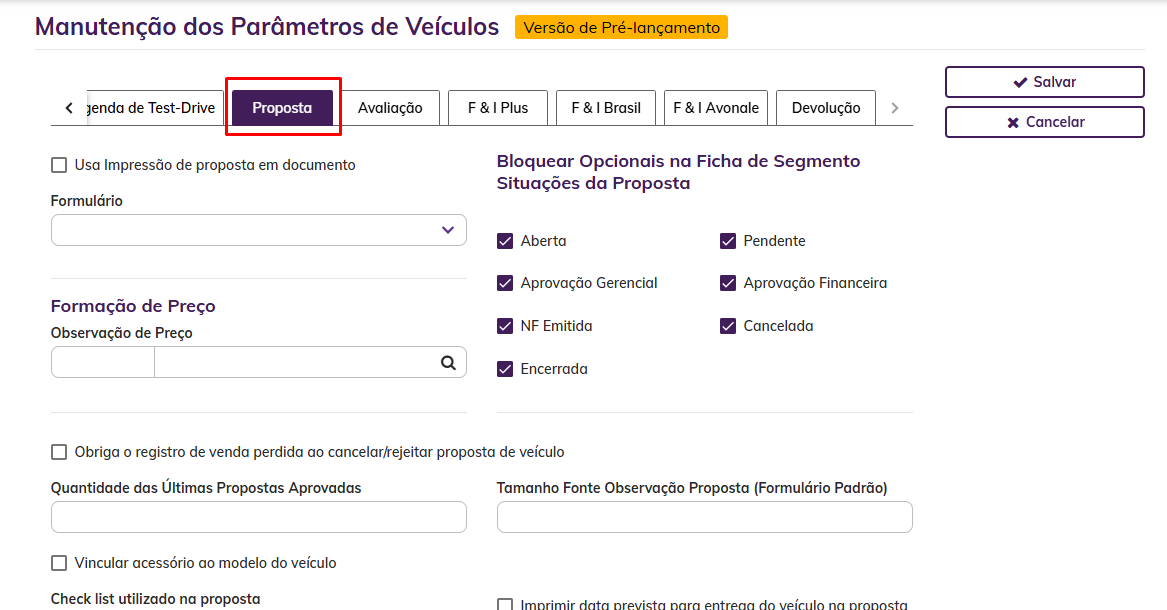Select the Devolução tab
The image size is (1167, 610).
[x=826, y=108]
